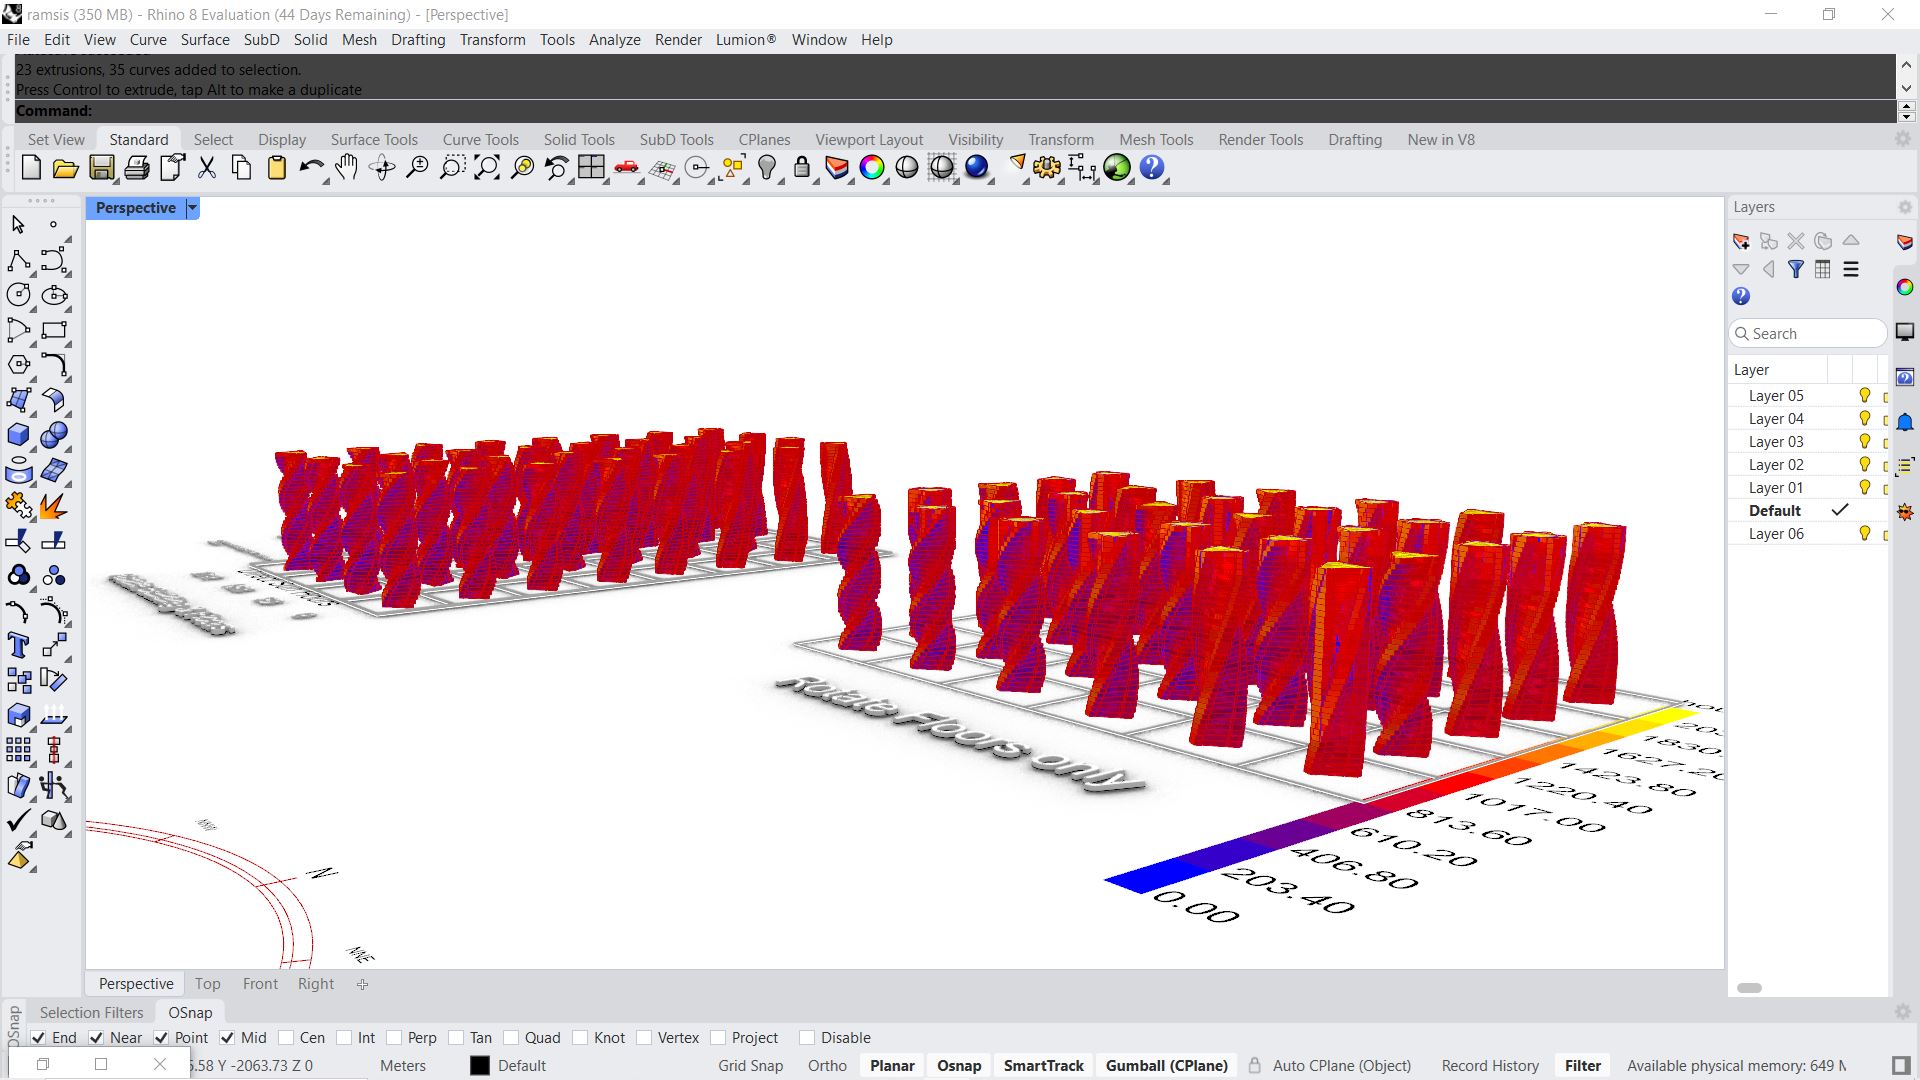Screen dimensions: 1920x1080
Task: Cut selection with scissors icon
Action: click(207, 168)
